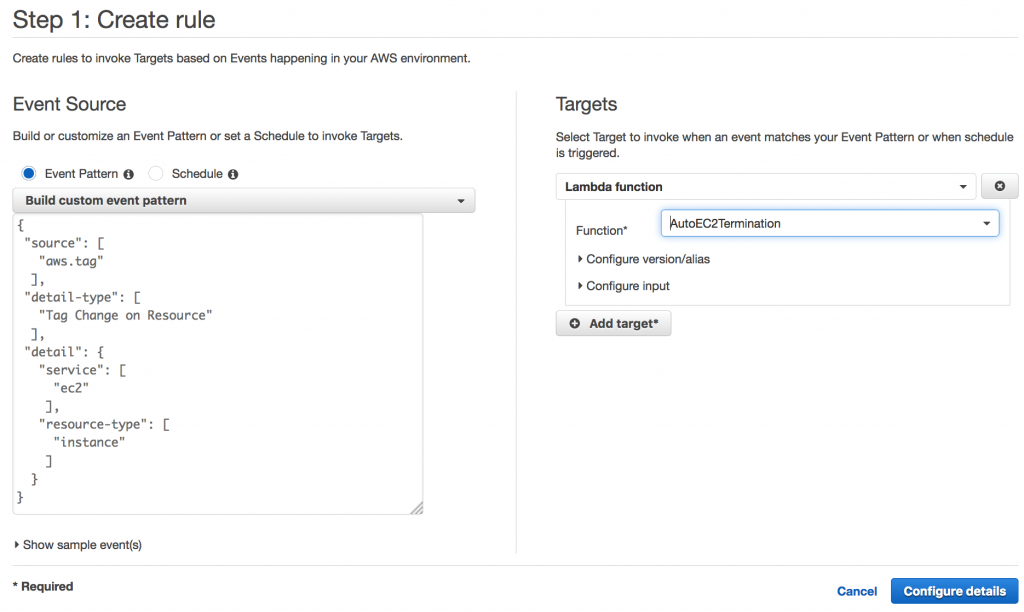The width and height of the screenshot is (1024, 612).
Task: Select the Schedule radio button
Action: point(156,173)
